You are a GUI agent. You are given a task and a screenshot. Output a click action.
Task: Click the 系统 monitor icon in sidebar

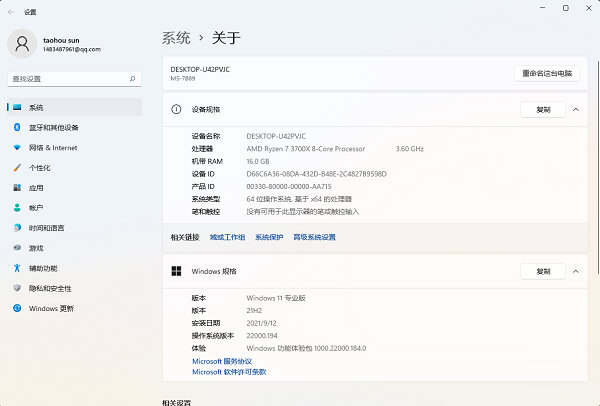tap(17, 107)
